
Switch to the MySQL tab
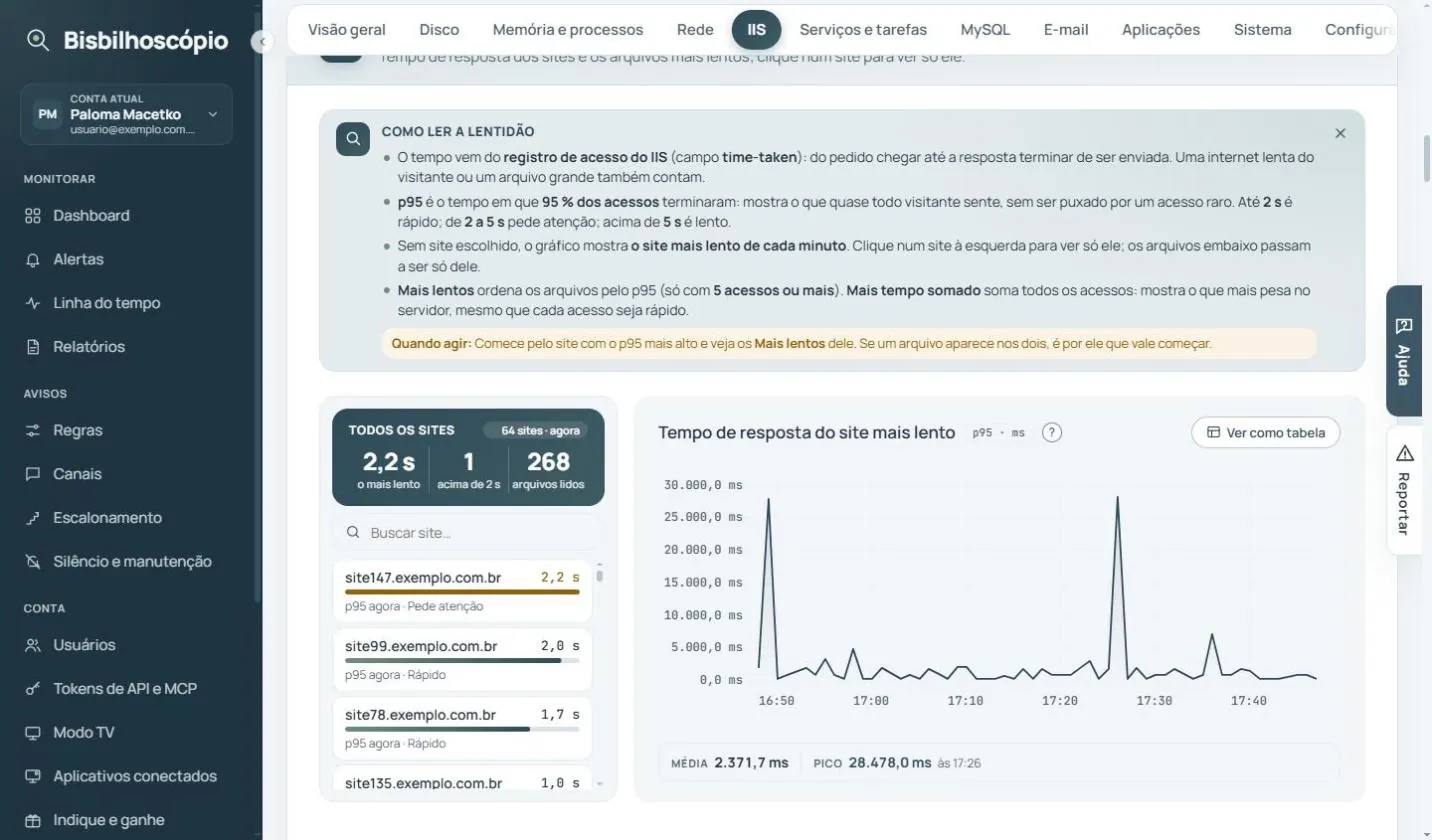(x=985, y=30)
